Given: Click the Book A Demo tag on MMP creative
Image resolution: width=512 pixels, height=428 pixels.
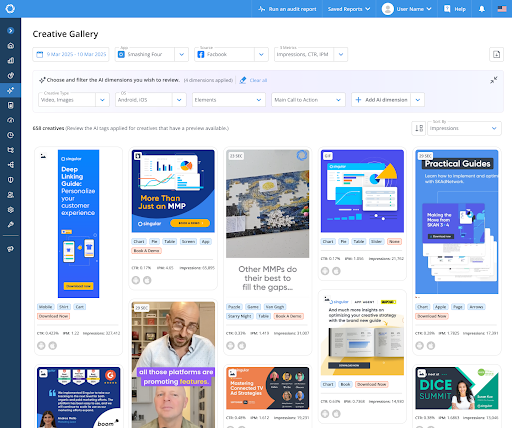Looking at the screenshot, I should [x=147, y=251].
